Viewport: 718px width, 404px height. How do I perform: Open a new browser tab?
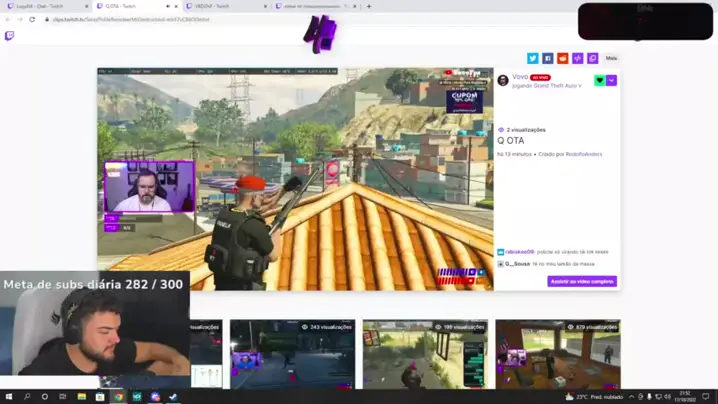pos(369,6)
